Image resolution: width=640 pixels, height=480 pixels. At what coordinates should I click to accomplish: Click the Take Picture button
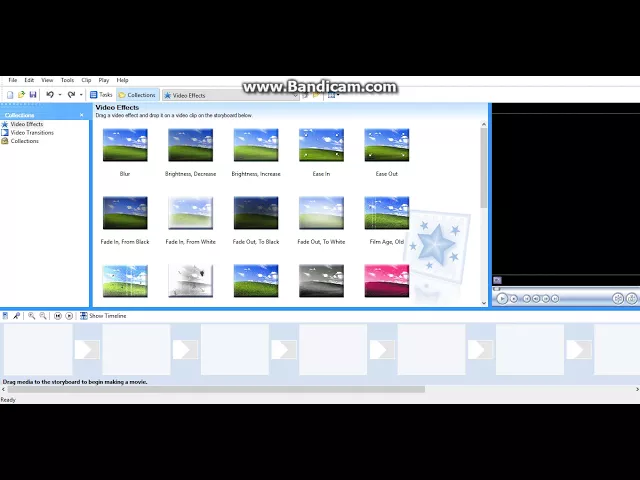click(x=631, y=299)
